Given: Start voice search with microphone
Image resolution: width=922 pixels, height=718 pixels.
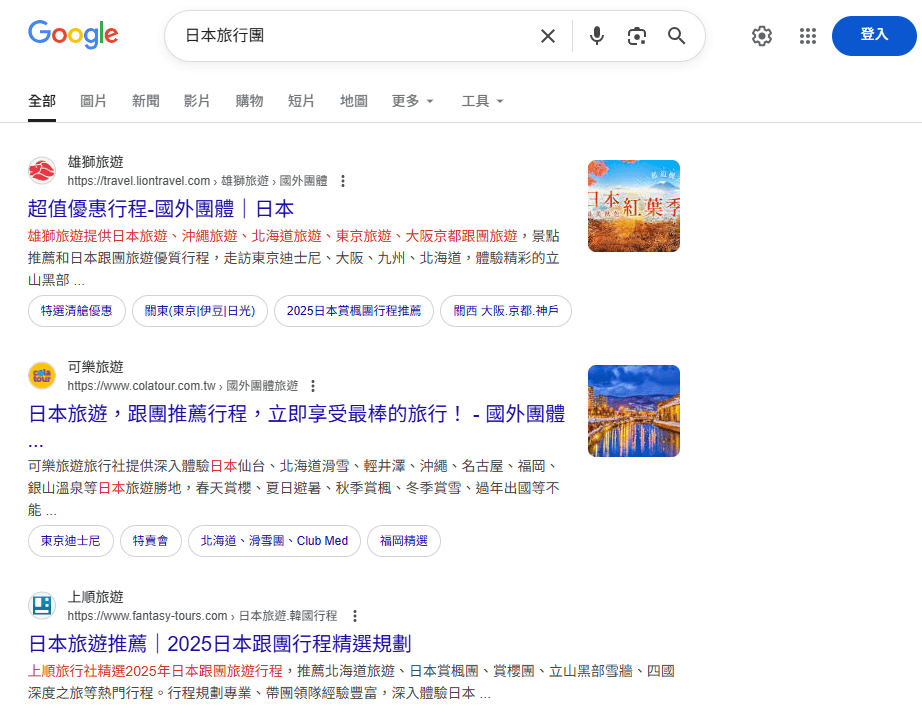Looking at the screenshot, I should [597, 36].
